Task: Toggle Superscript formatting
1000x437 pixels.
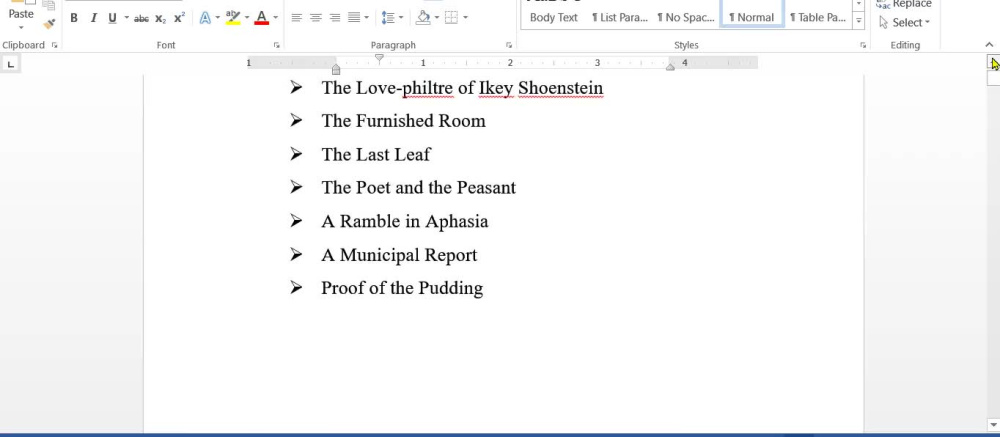Action: (x=179, y=18)
